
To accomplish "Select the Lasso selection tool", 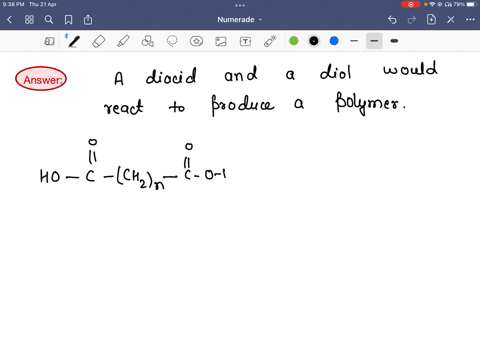I will (172, 41).
